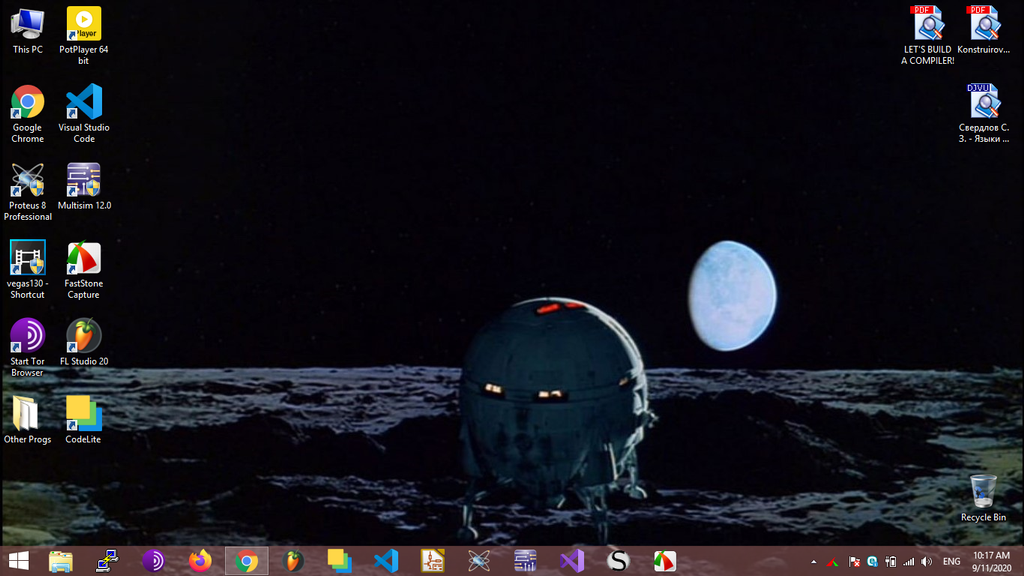This screenshot has width=1024, height=576.
Task: Show hidden system tray icons
Action: [814, 562]
